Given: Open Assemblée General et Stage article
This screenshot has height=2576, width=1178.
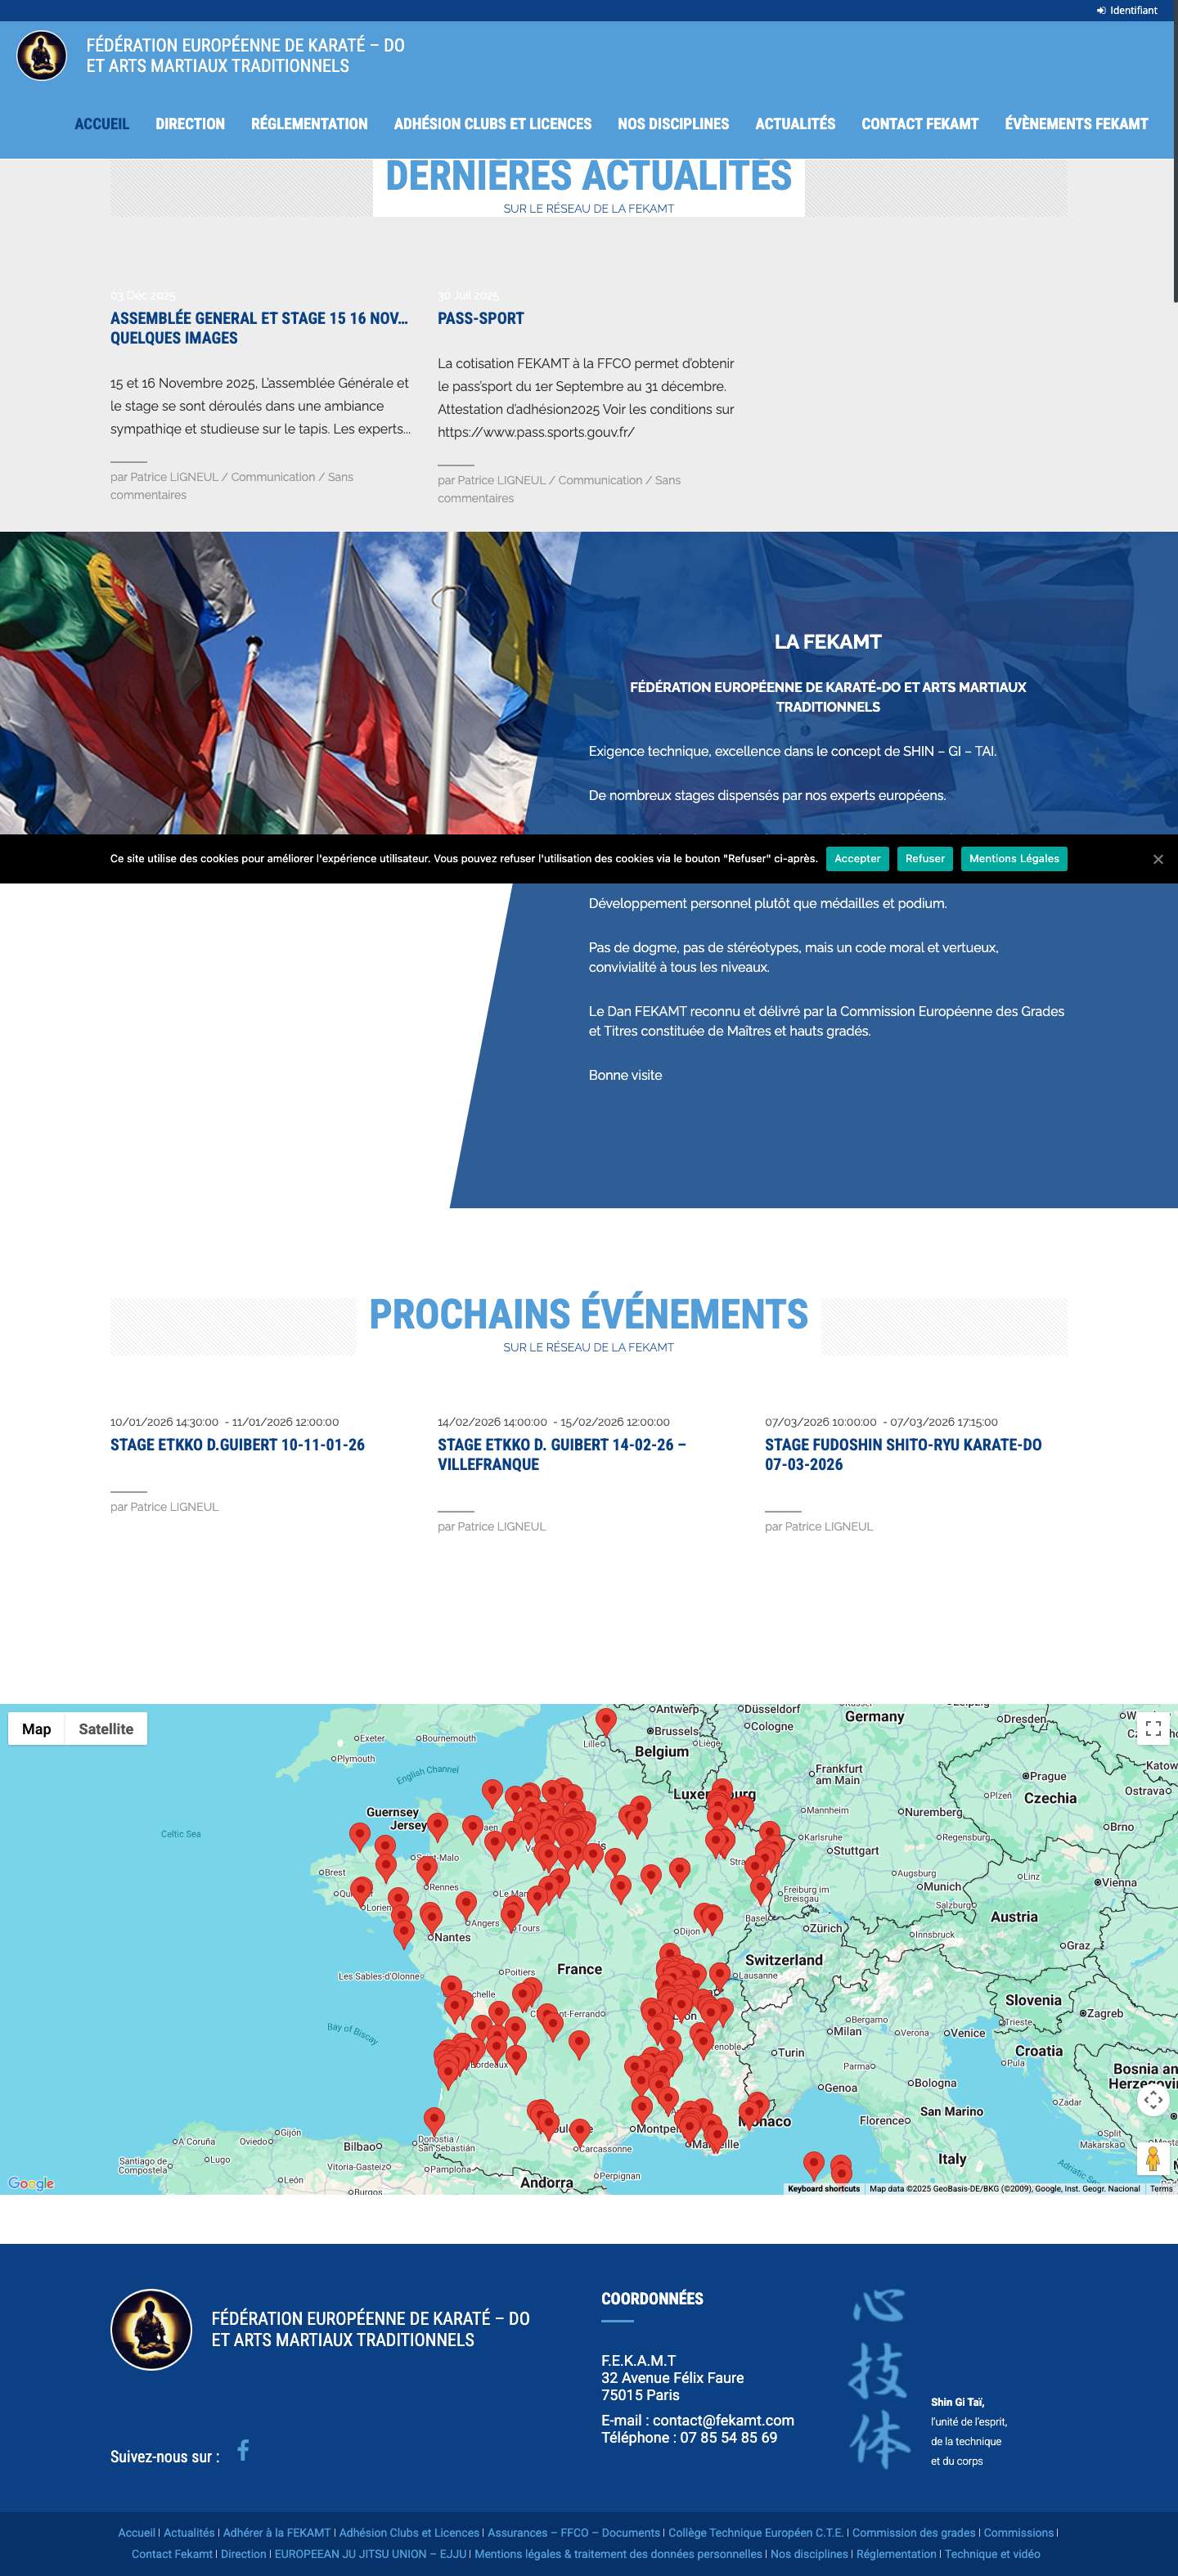Looking at the screenshot, I should 259,328.
